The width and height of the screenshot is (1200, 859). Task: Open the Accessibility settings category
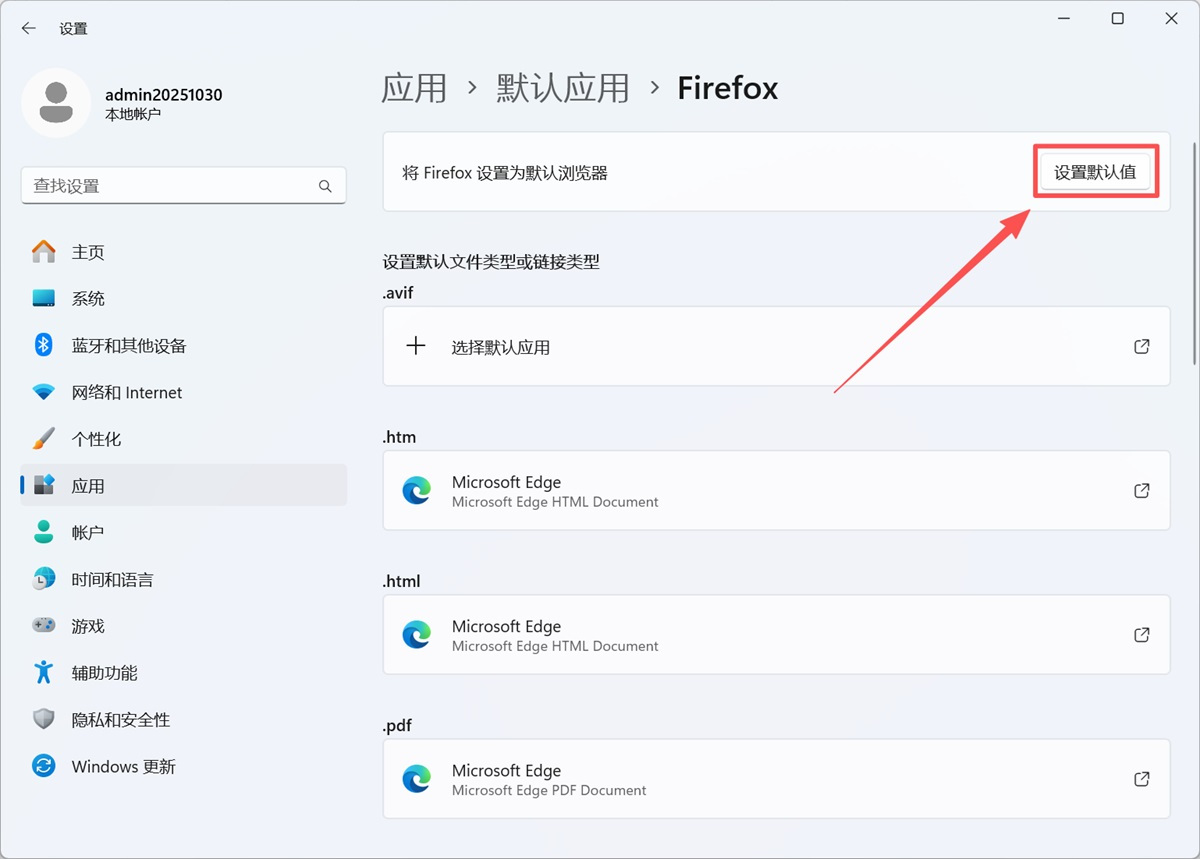tap(104, 673)
